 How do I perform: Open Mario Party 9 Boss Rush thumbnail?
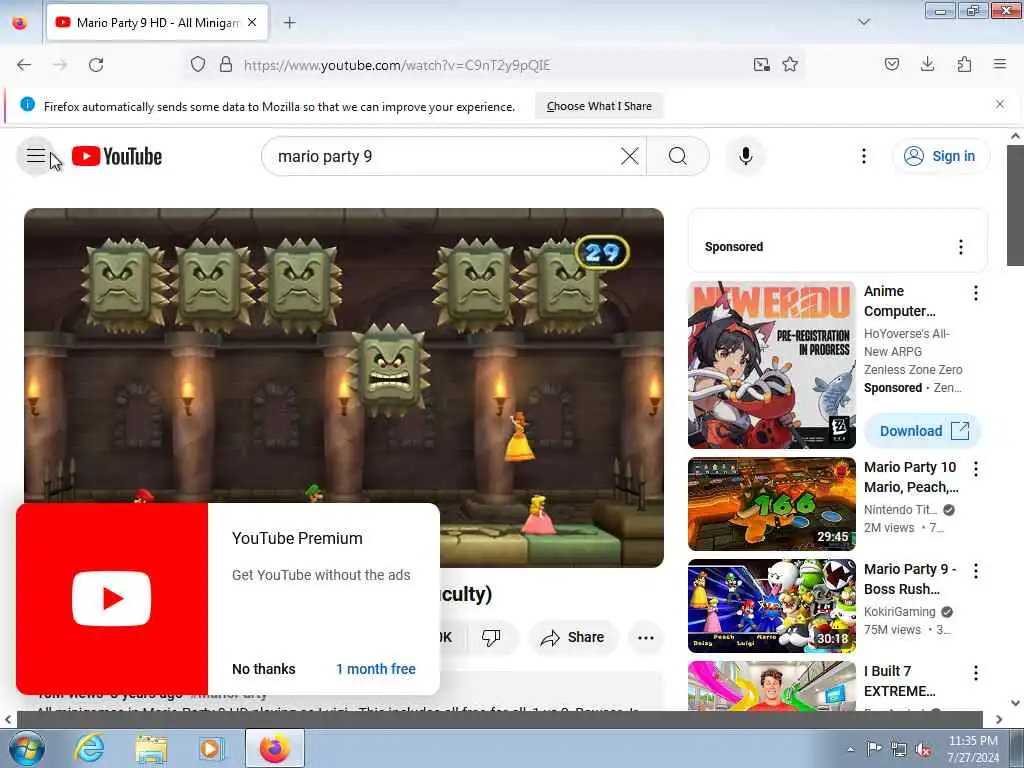point(771,606)
